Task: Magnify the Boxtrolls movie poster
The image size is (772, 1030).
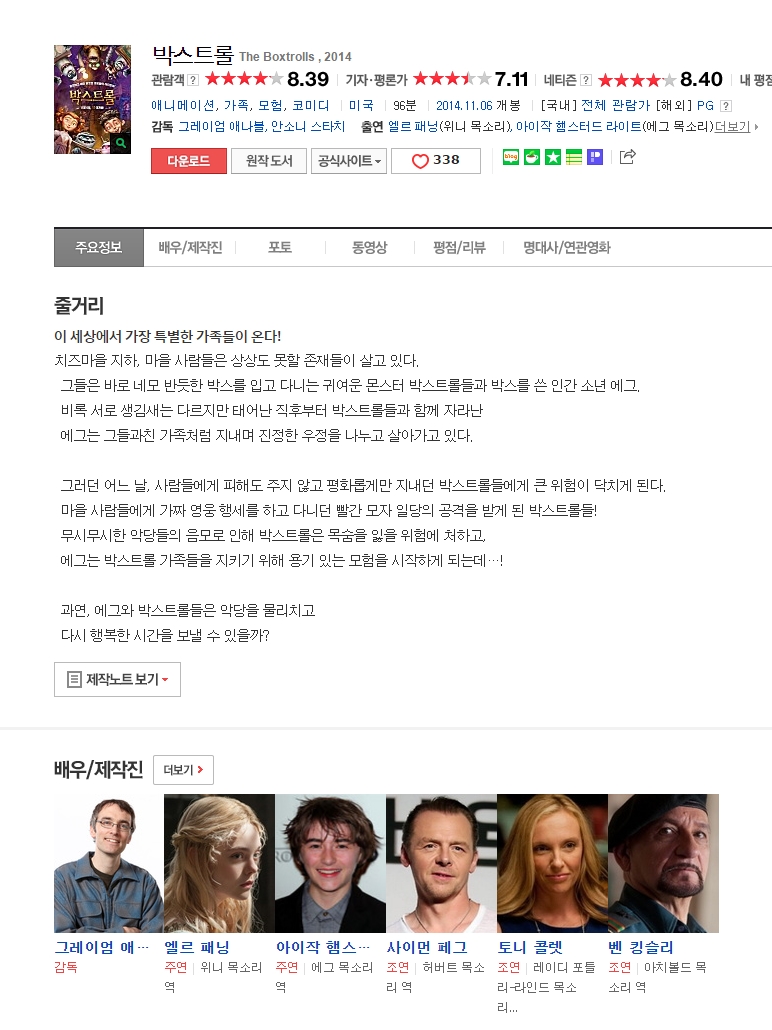Action: tap(120, 143)
